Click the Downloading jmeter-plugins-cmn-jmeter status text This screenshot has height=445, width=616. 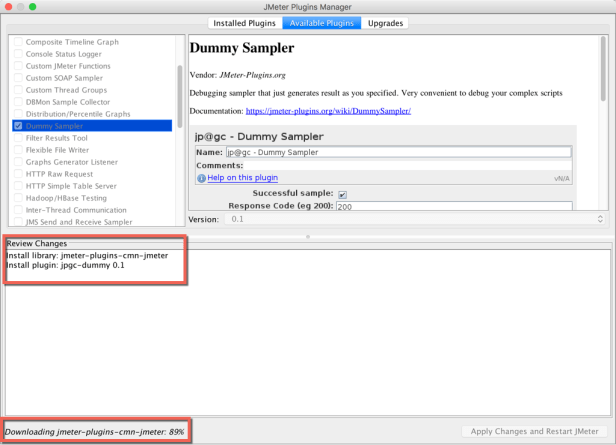pos(94,432)
